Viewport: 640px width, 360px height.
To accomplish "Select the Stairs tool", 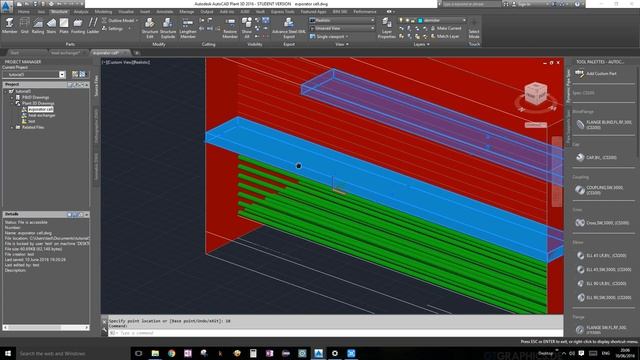I will click(x=51, y=25).
